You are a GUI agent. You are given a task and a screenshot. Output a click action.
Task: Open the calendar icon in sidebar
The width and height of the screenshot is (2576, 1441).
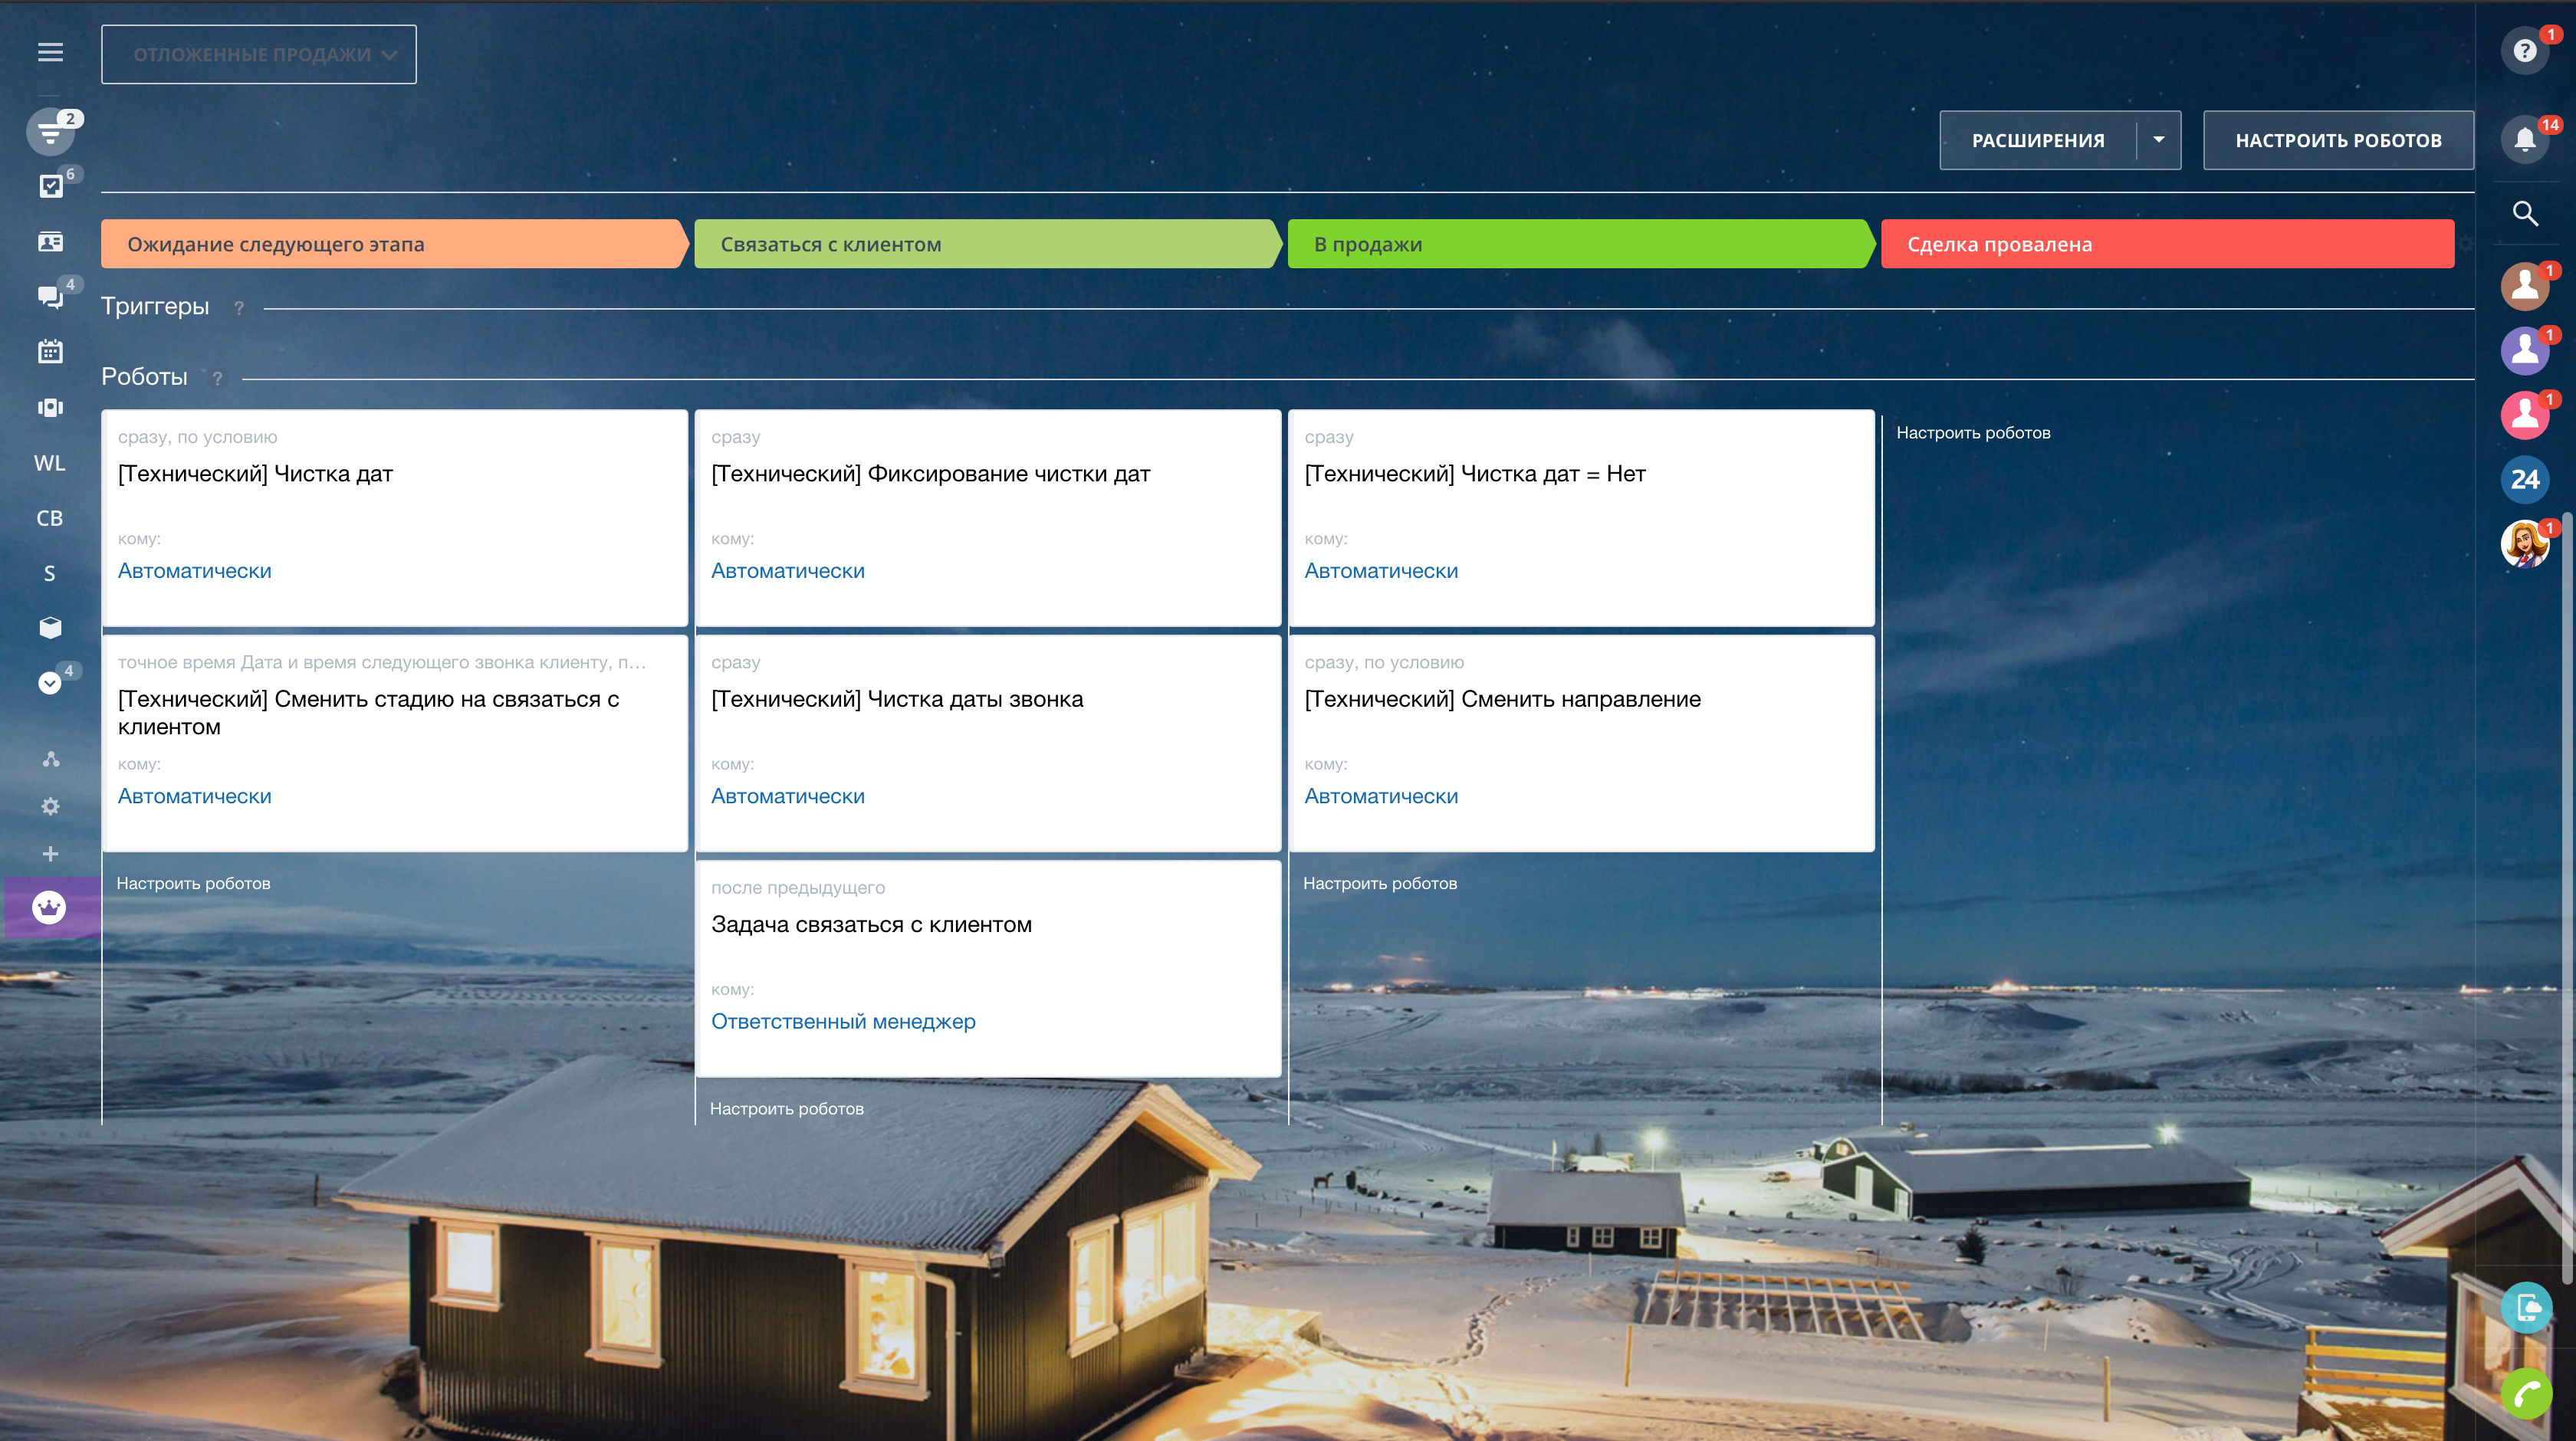50,352
